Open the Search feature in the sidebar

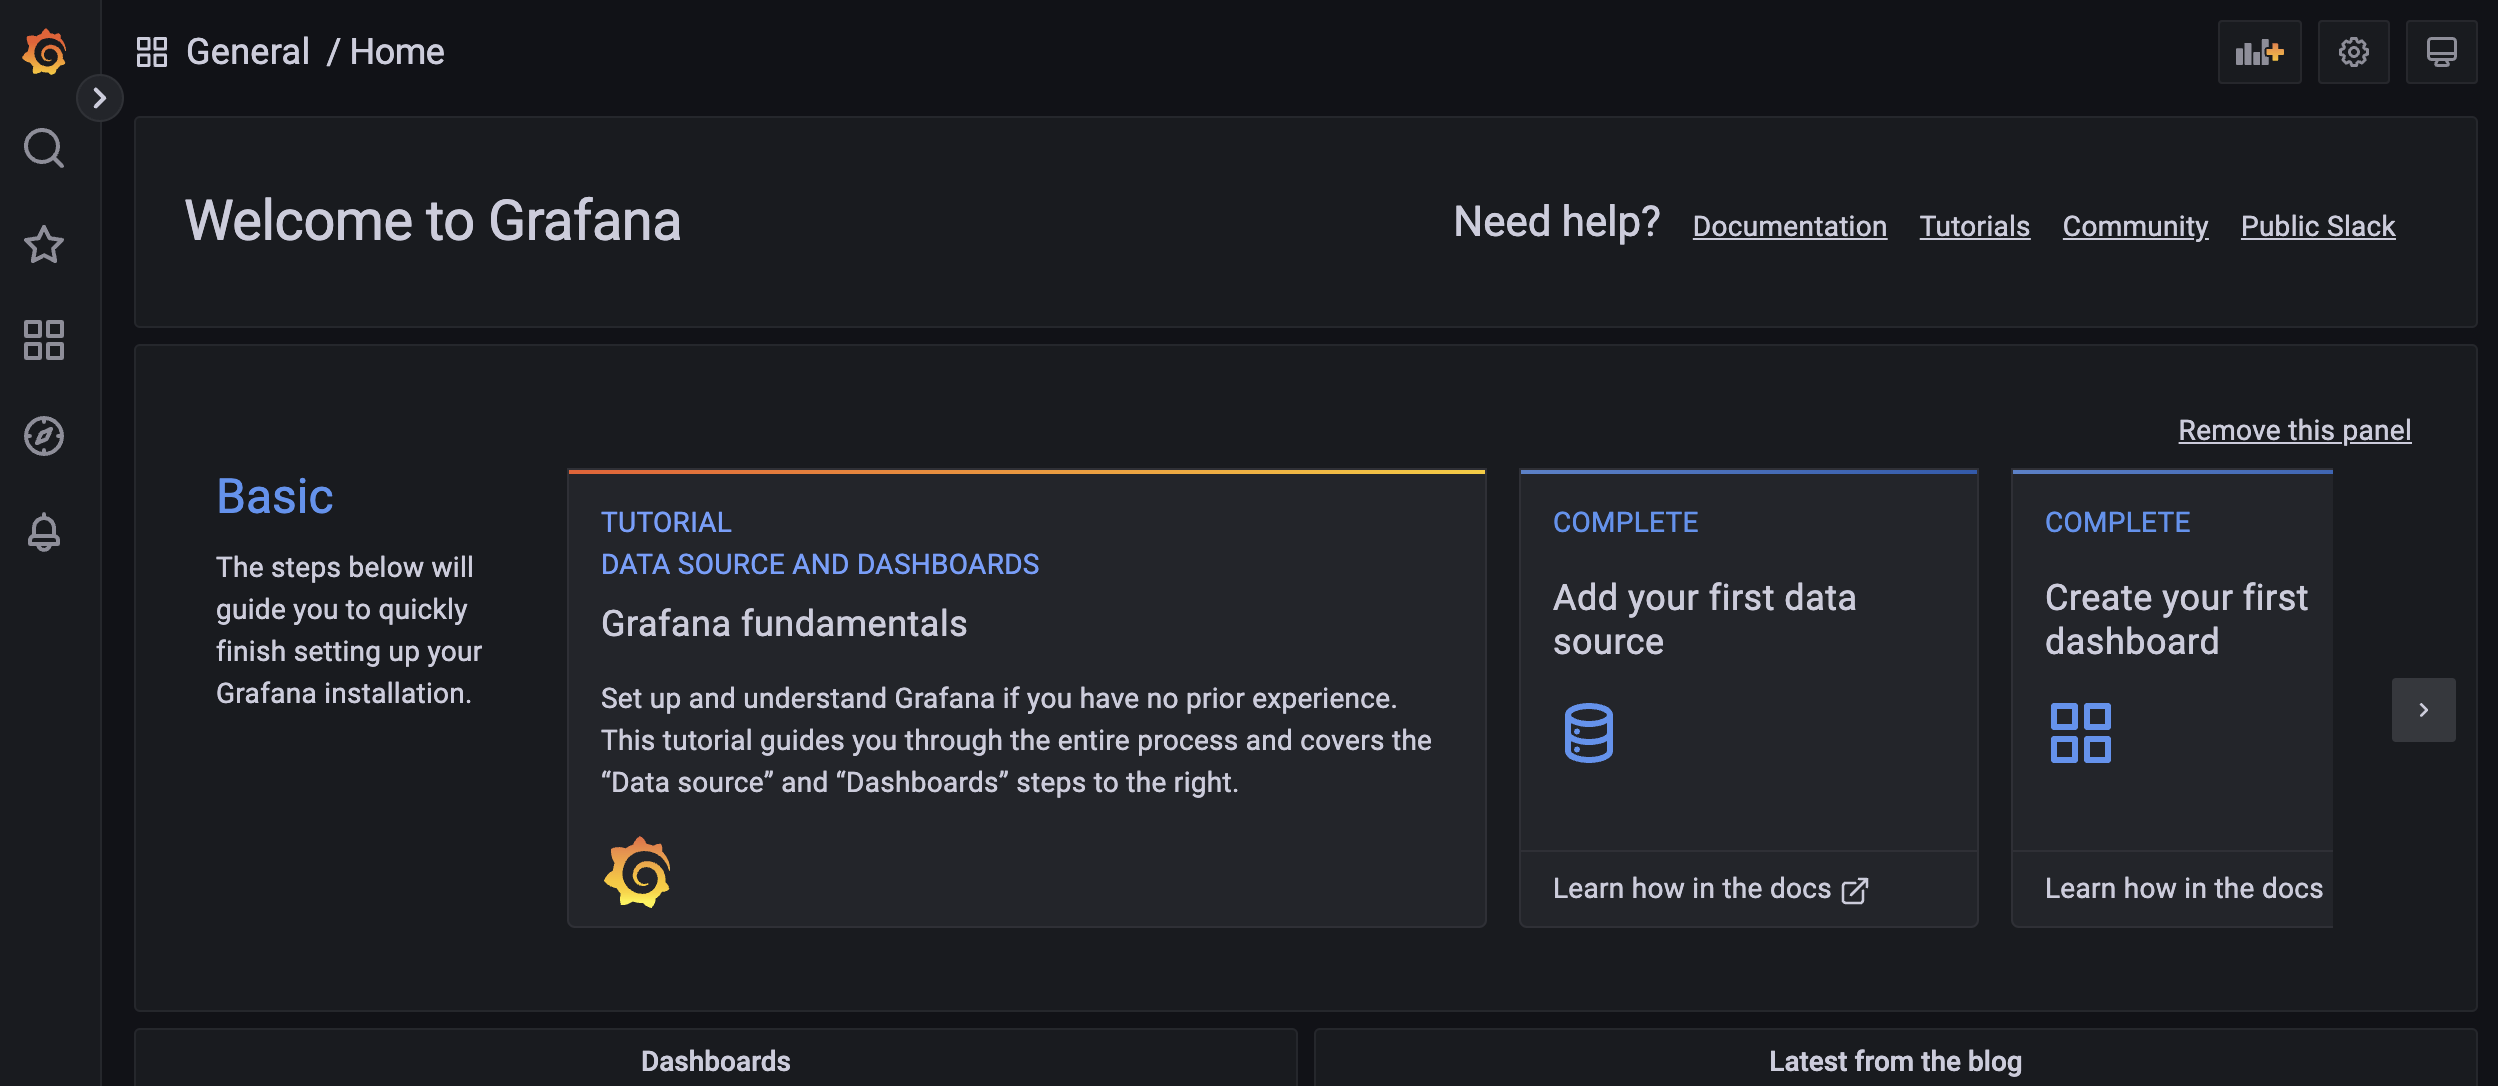(x=43, y=148)
